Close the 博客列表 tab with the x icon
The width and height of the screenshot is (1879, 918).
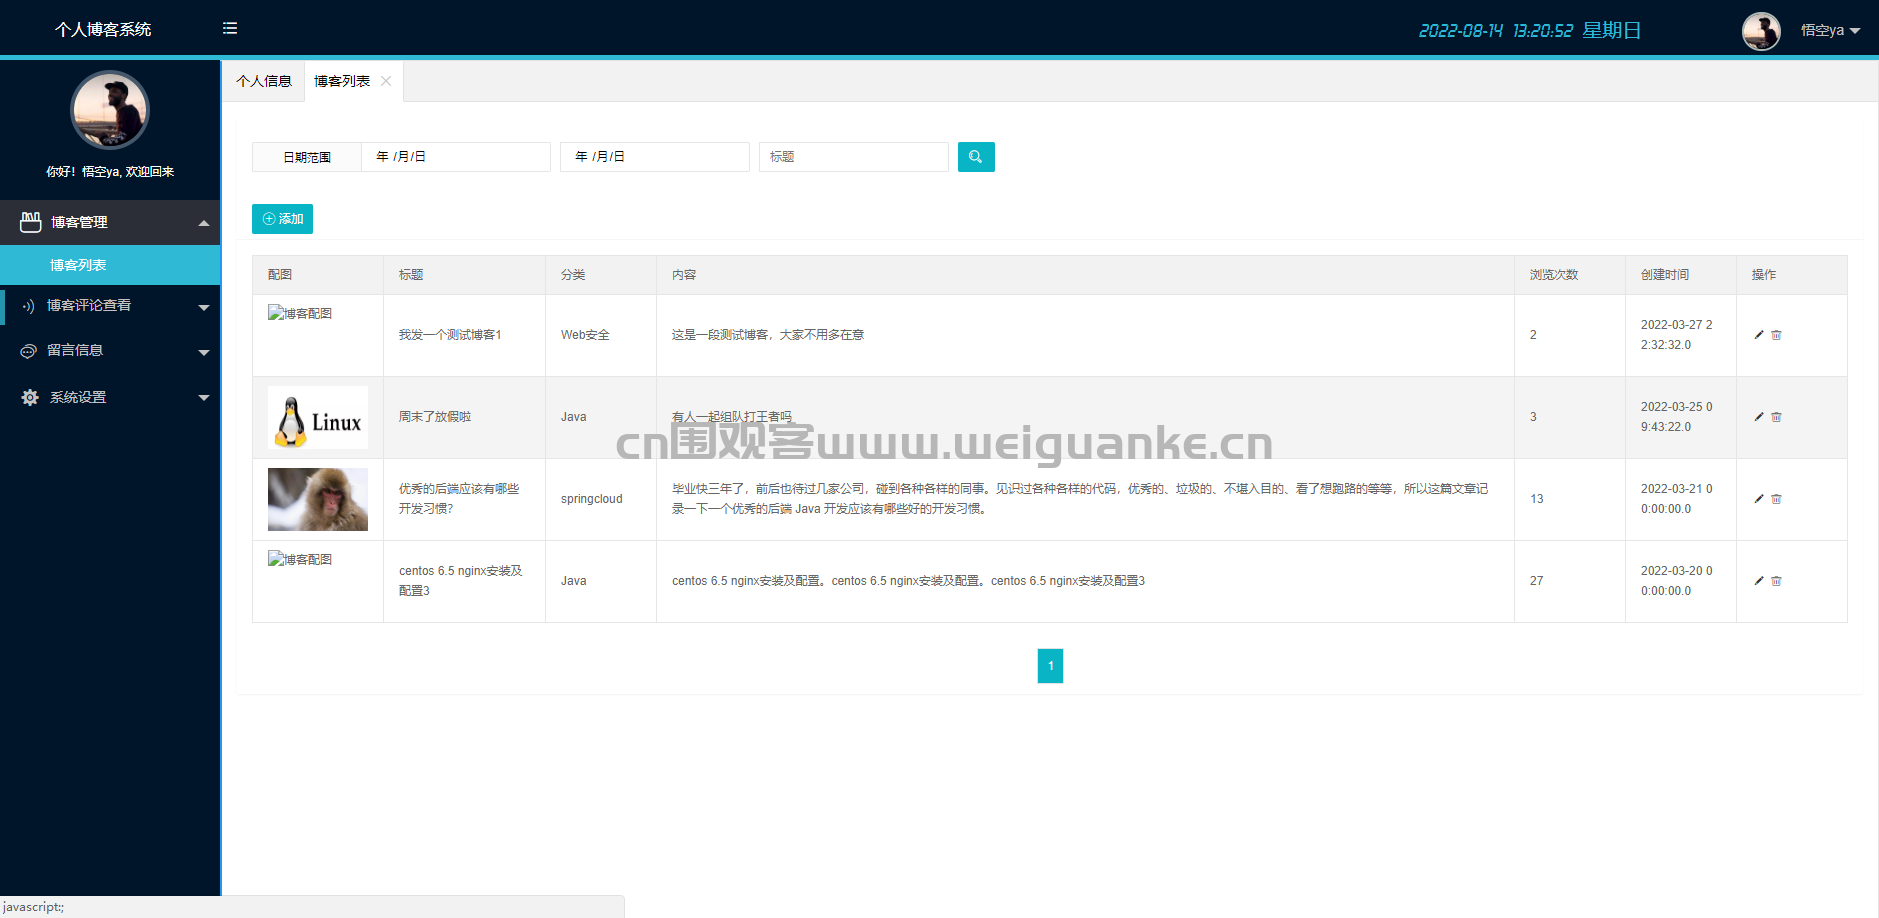tap(386, 81)
